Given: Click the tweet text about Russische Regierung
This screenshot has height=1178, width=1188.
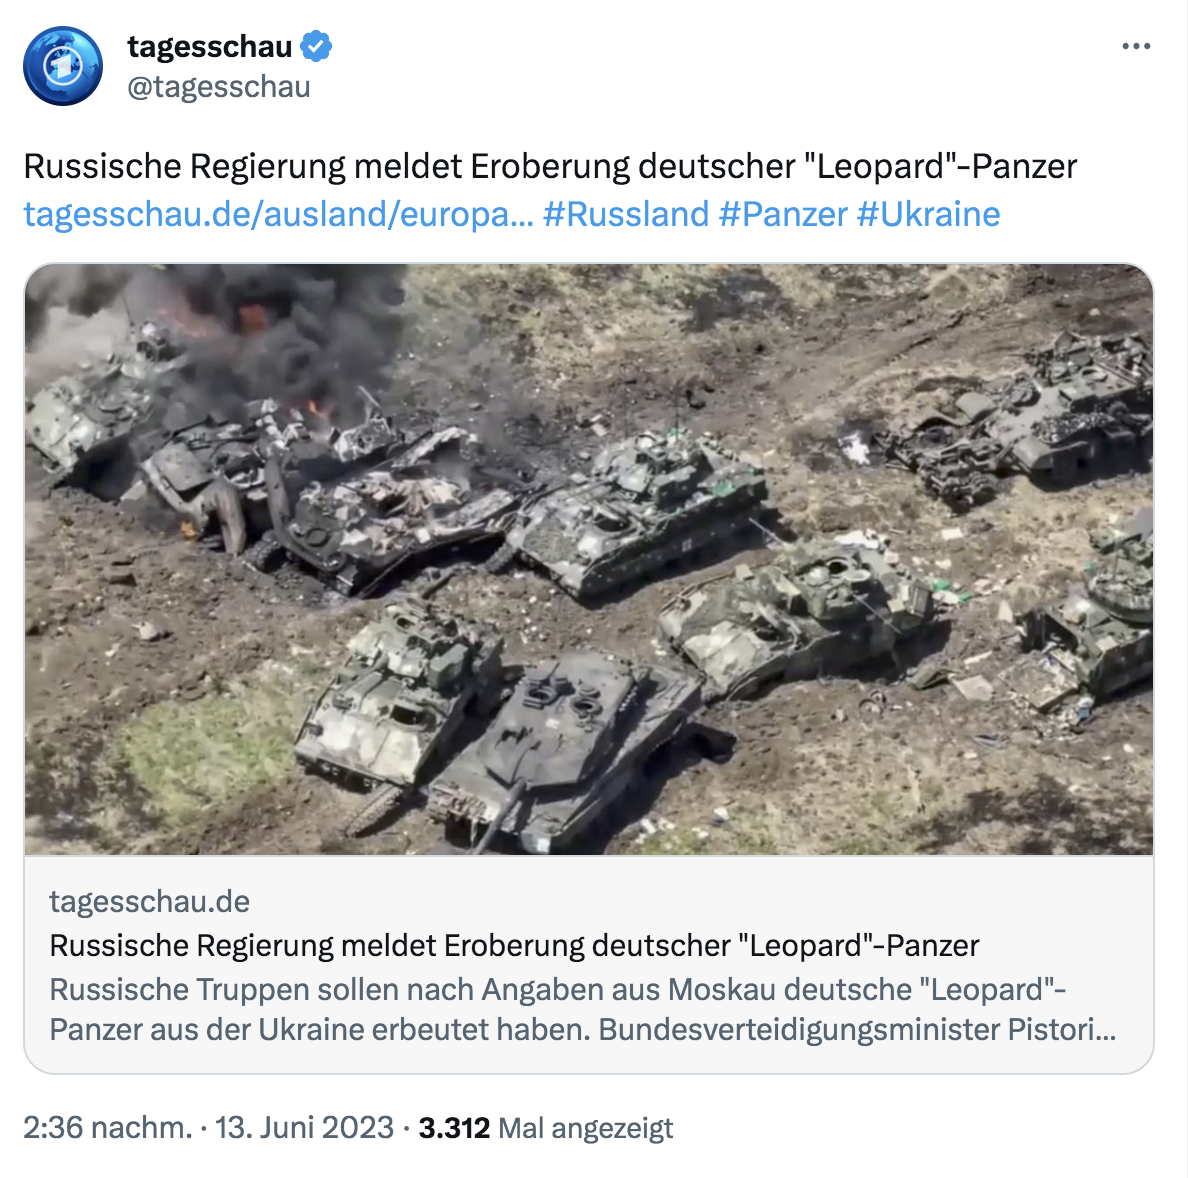Looking at the screenshot, I should (550, 167).
